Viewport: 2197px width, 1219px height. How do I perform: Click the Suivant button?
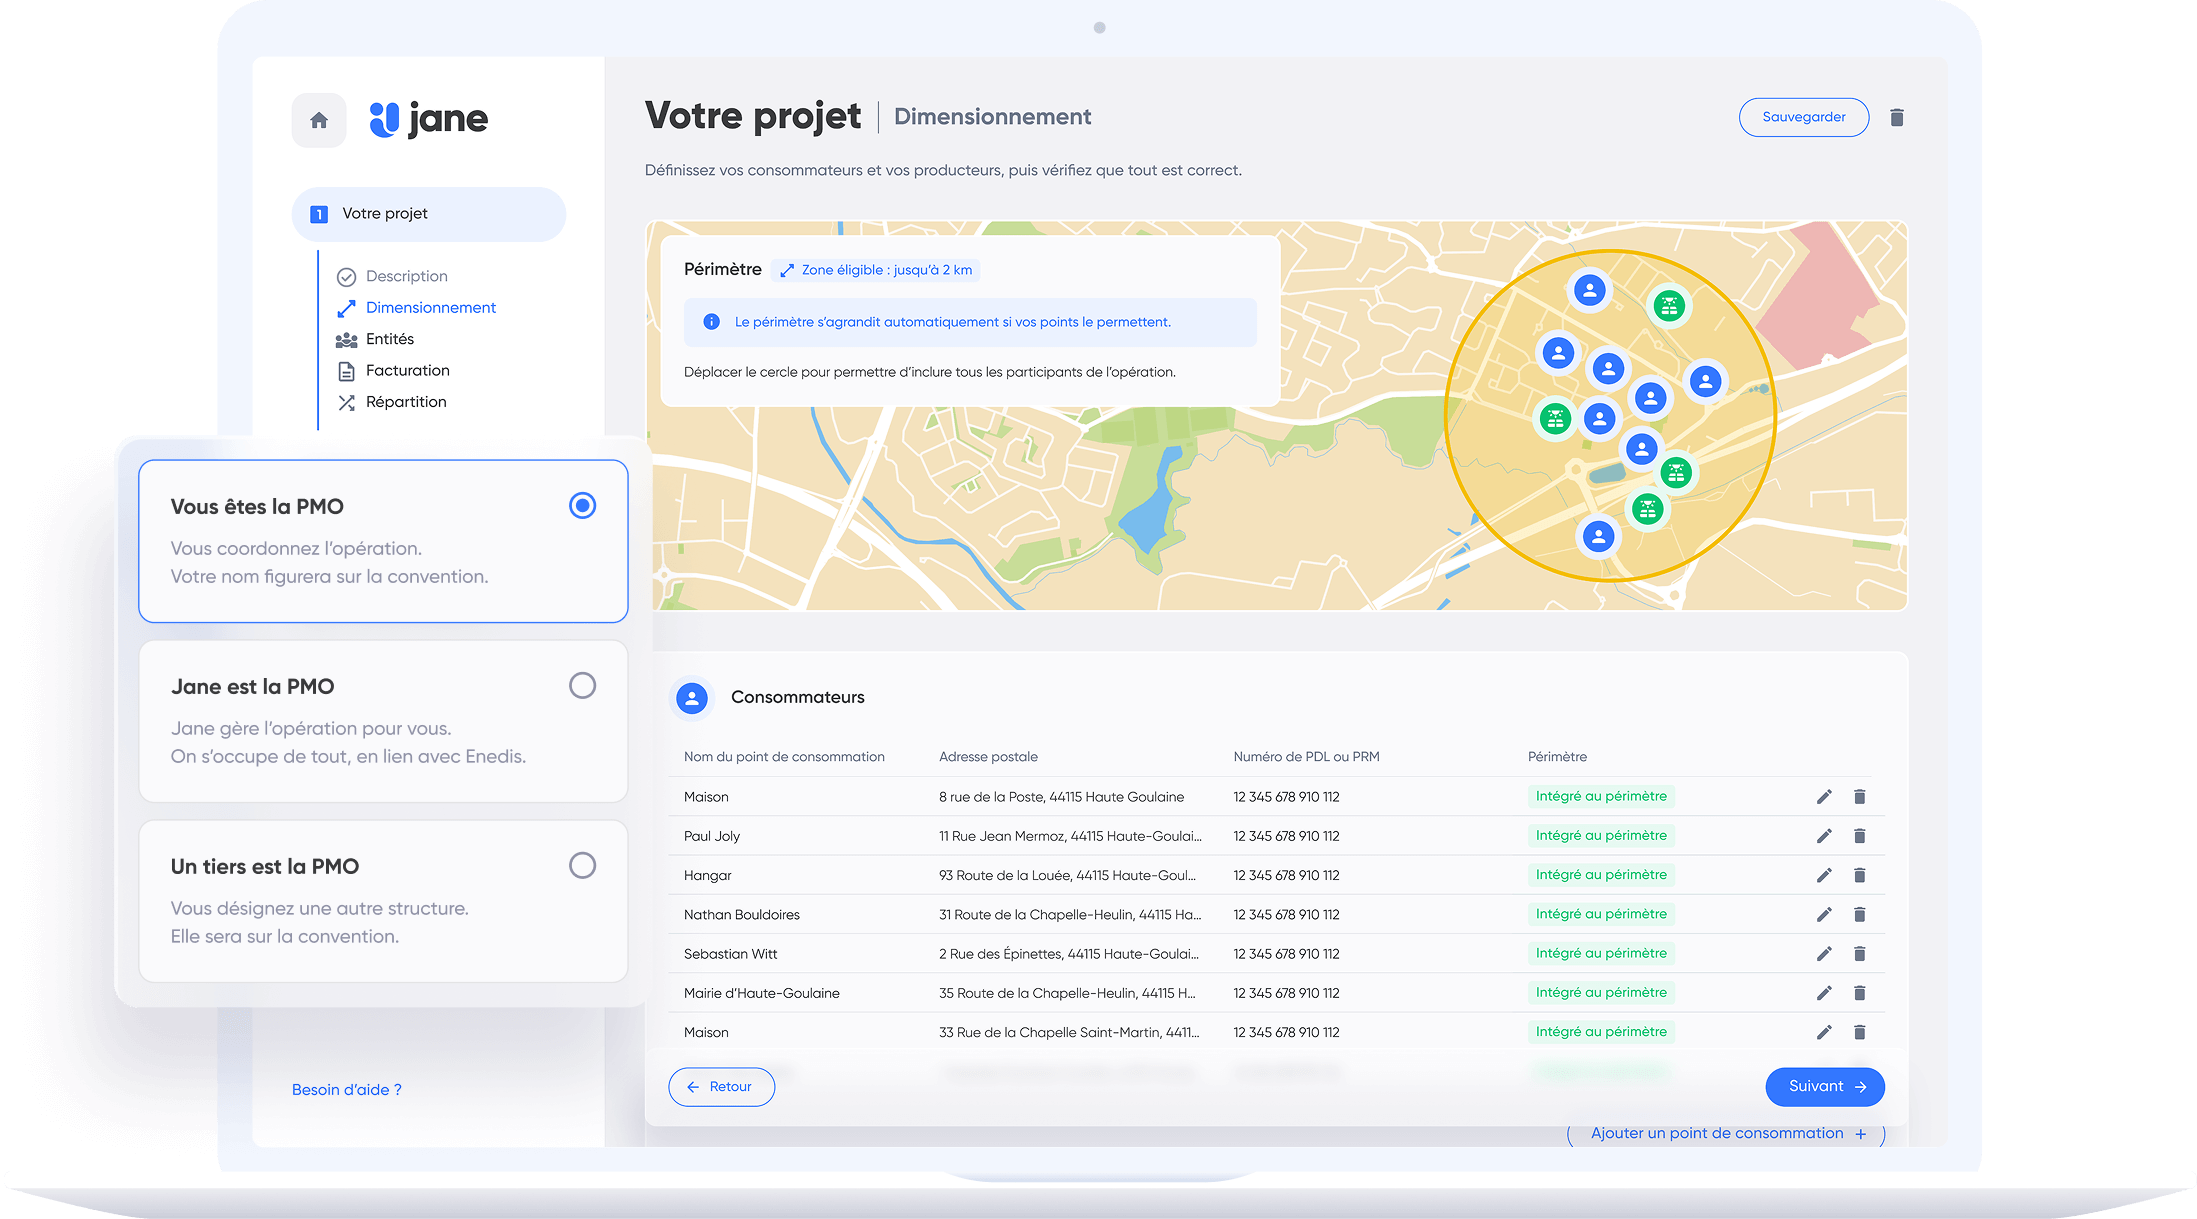[x=1824, y=1087]
